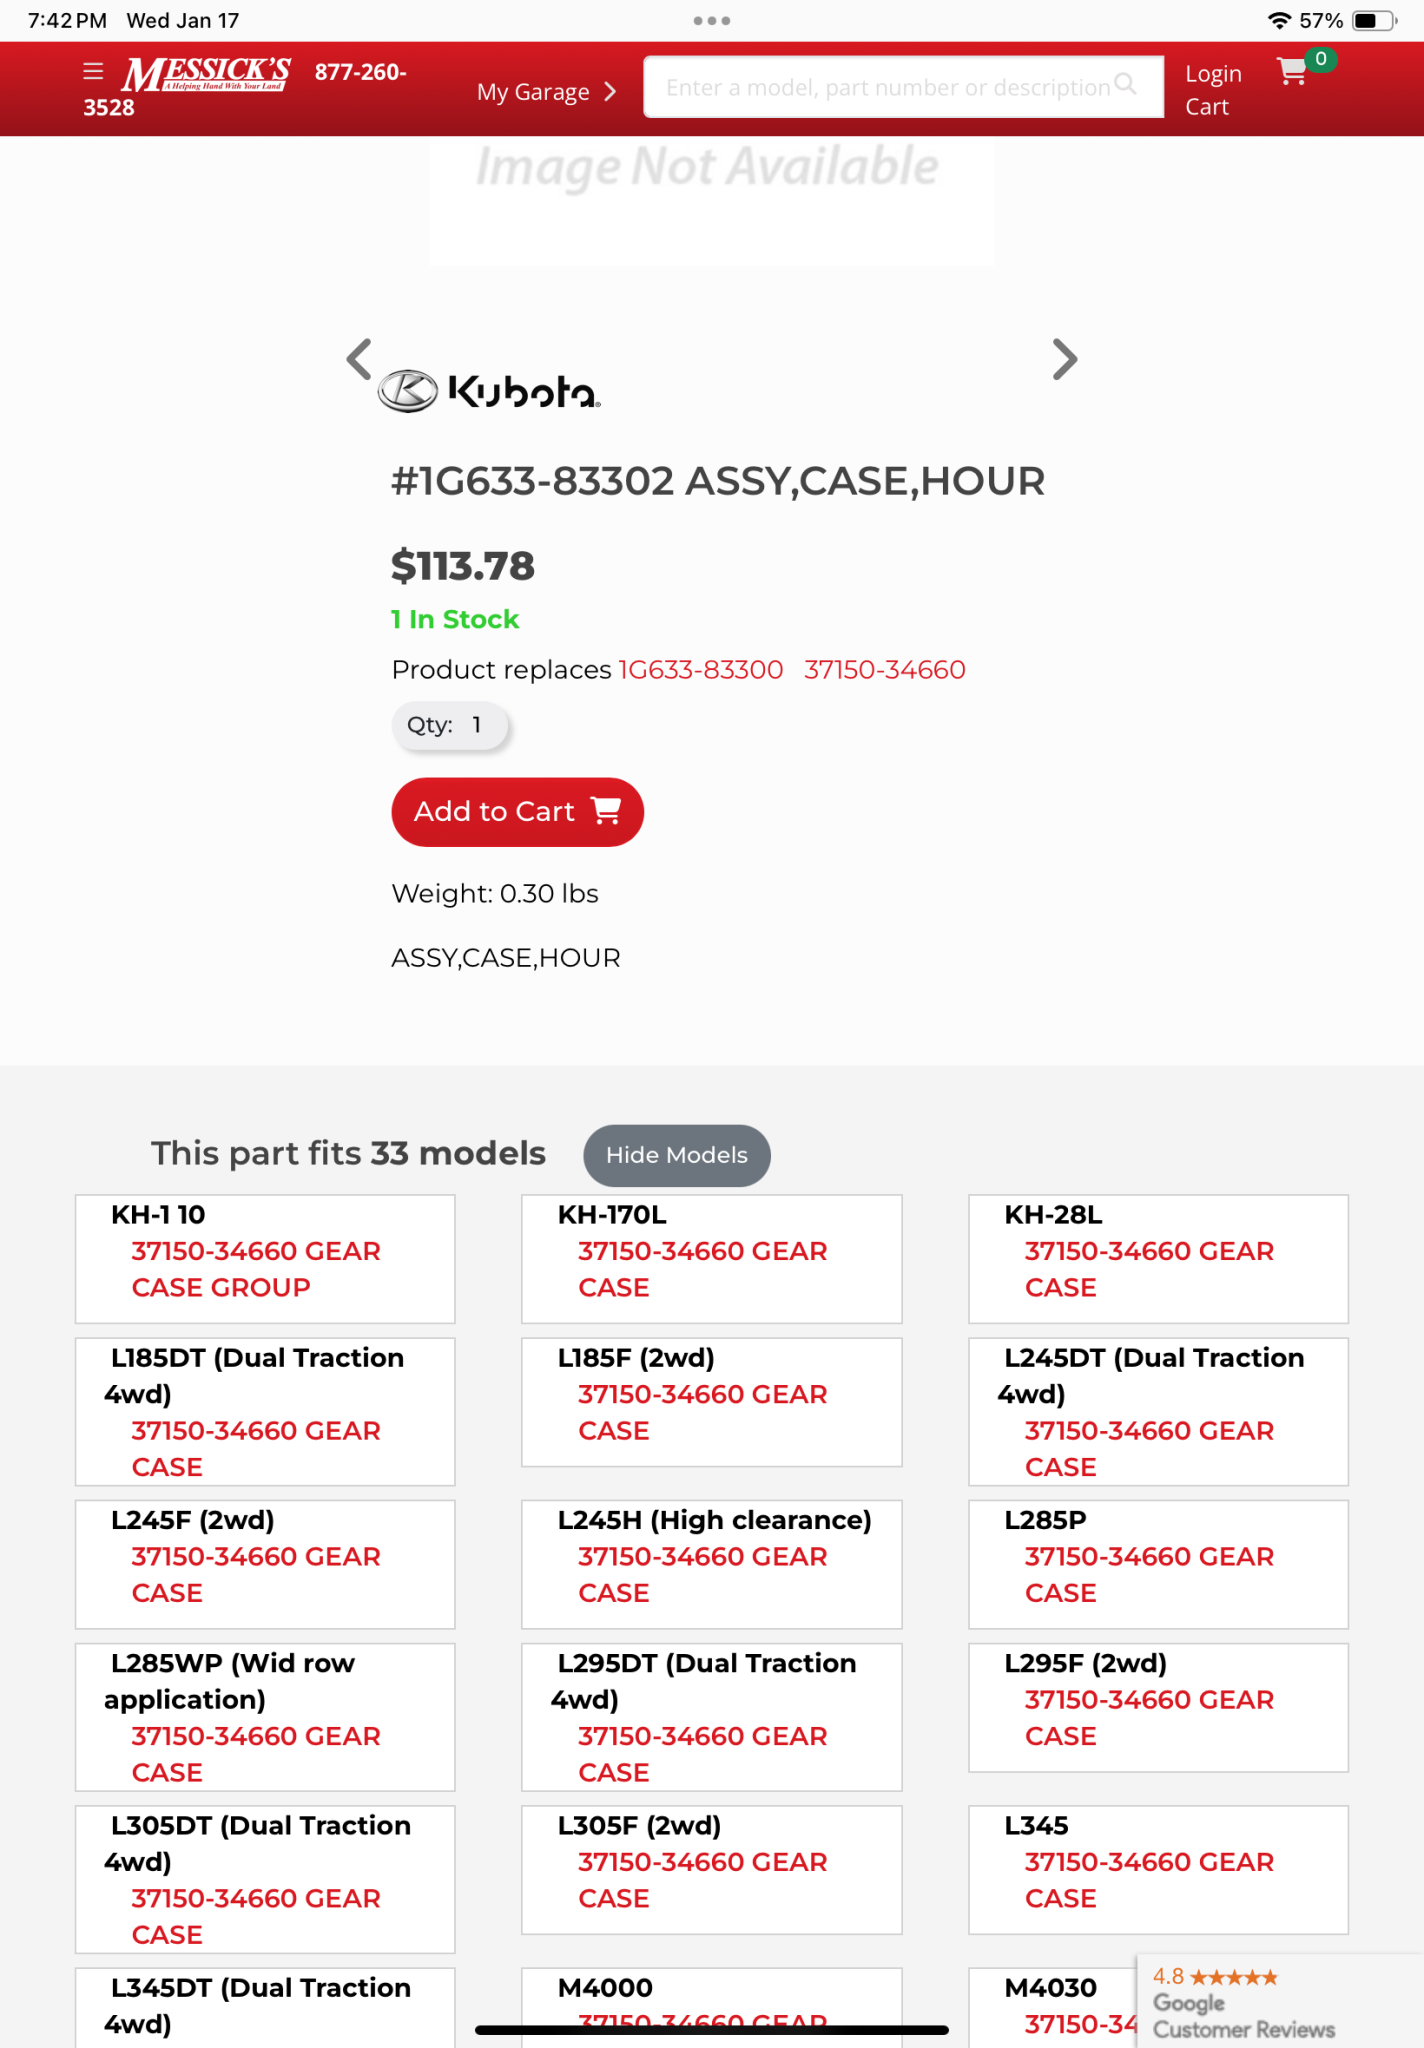Open the hamburger navigation menu
The image size is (1424, 2048).
[x=93, y=72]
